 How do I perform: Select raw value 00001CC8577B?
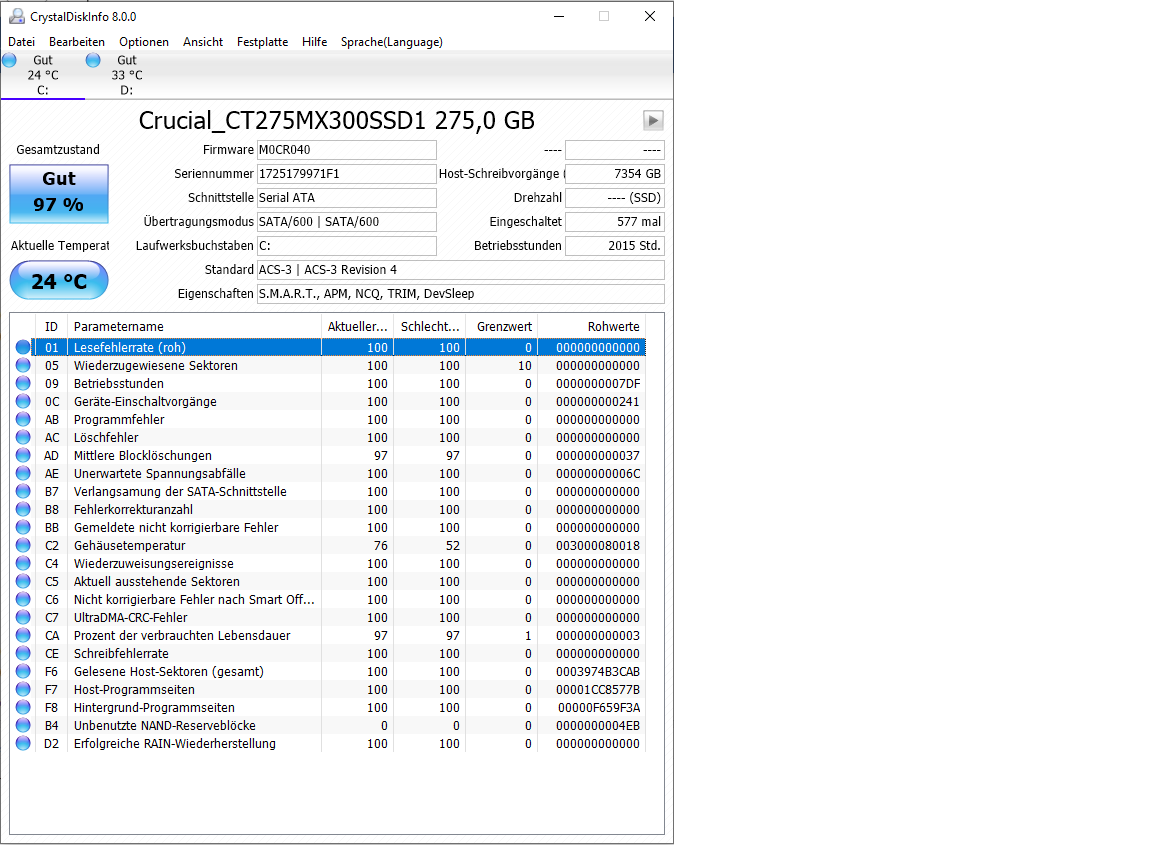tap(597, 689)
